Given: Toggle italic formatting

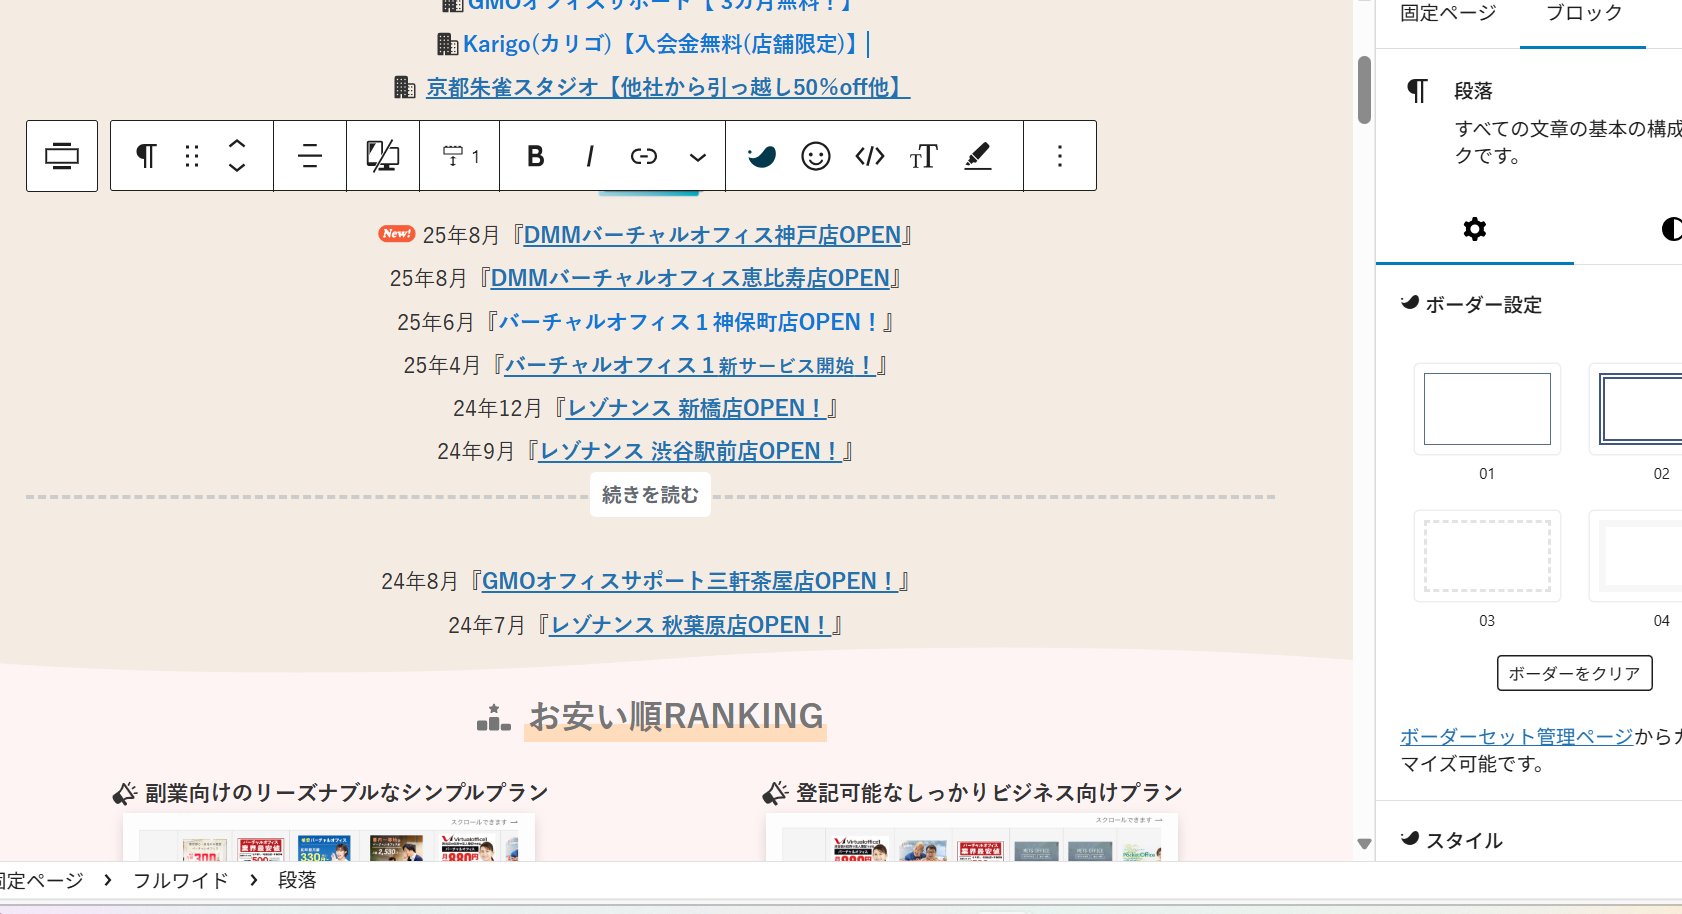Looking at the screenshot, I should pyautogui.click(x=590, y=156).
